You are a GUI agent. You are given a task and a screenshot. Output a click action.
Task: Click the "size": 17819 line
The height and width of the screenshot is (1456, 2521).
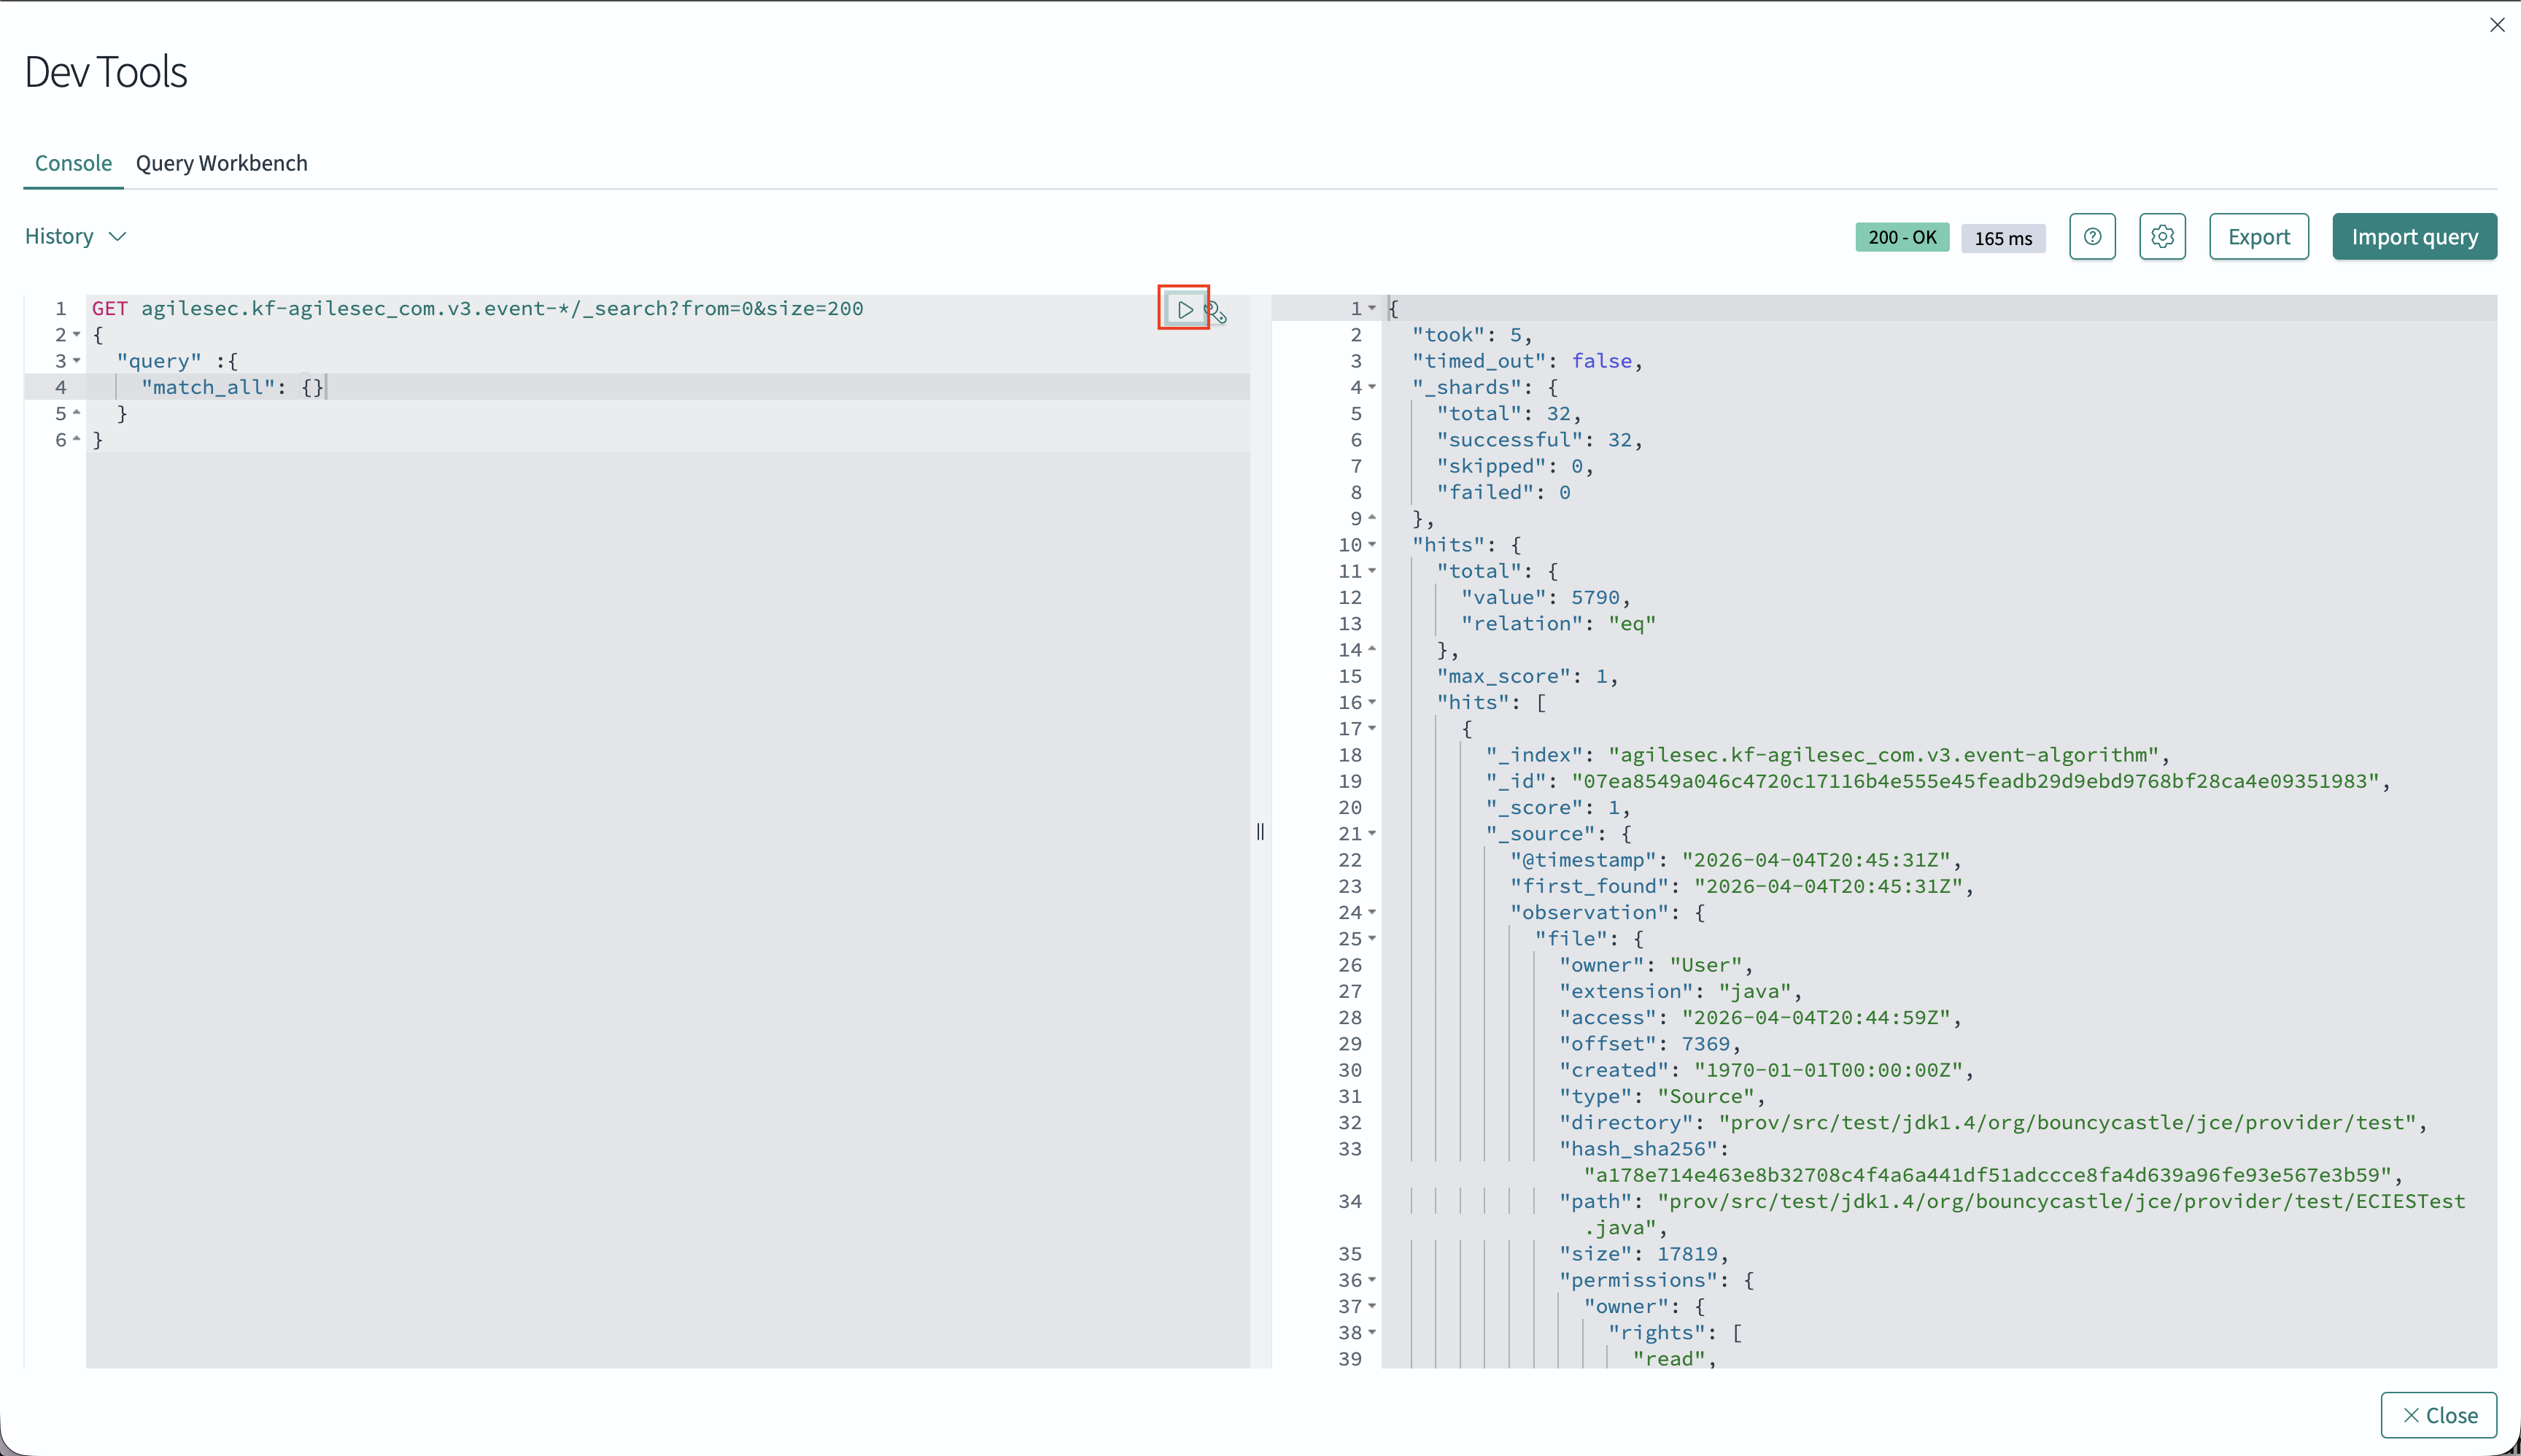pos(1643,1254)
